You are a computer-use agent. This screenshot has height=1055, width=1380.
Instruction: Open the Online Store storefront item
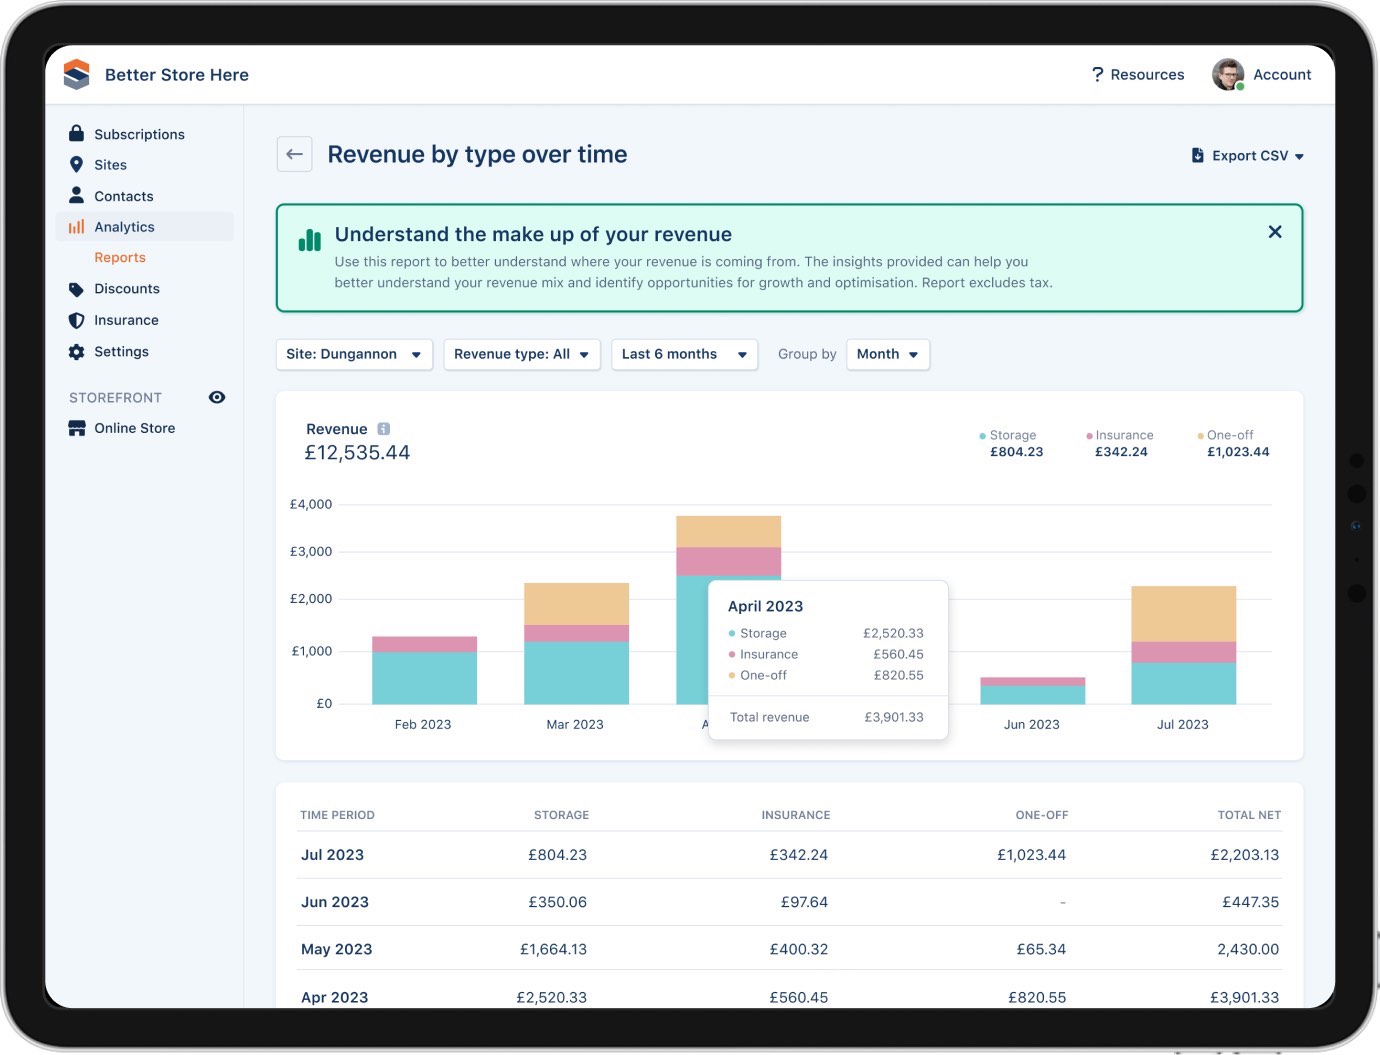[135, 428]
